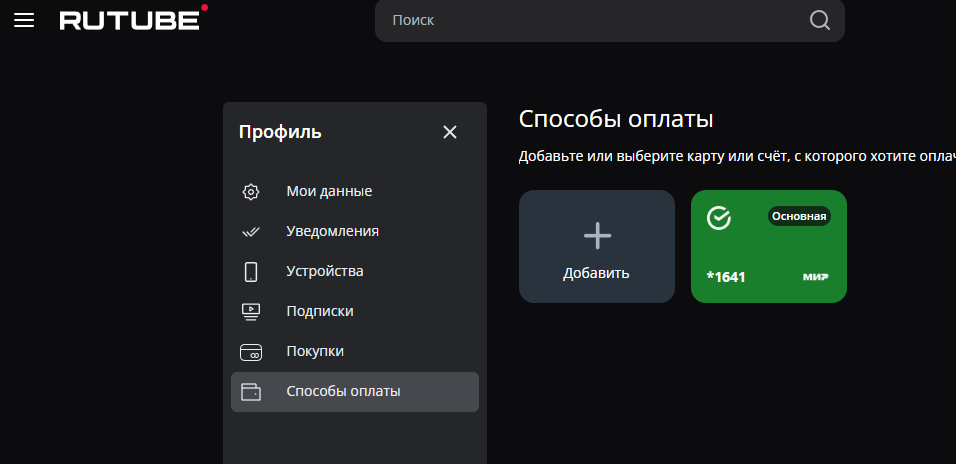The width and height of the screenshot is (956, 464).
Task: Click the card icon for Покупки
Action: (x=251, y=352)
